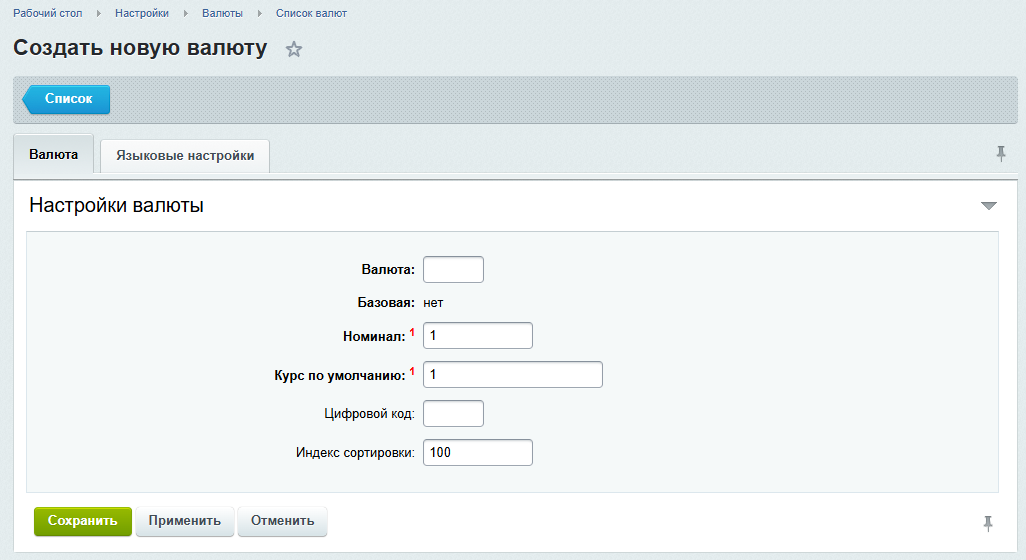Viewport: 1026px width, 560px height.
Task: Click the Базовая value 'нет'
Action: (x=433, y=303)
